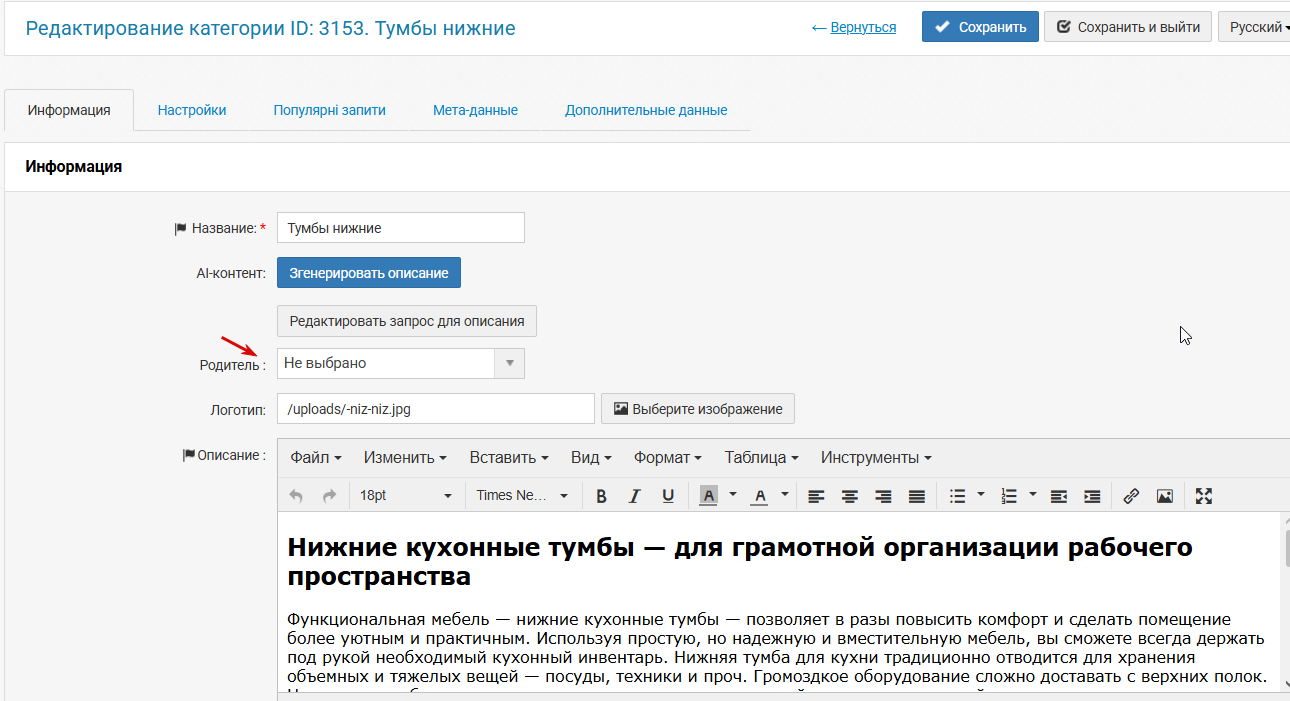1290x701 pixels.
Task: Switch to the Информация tab
Action: (69, 110)
